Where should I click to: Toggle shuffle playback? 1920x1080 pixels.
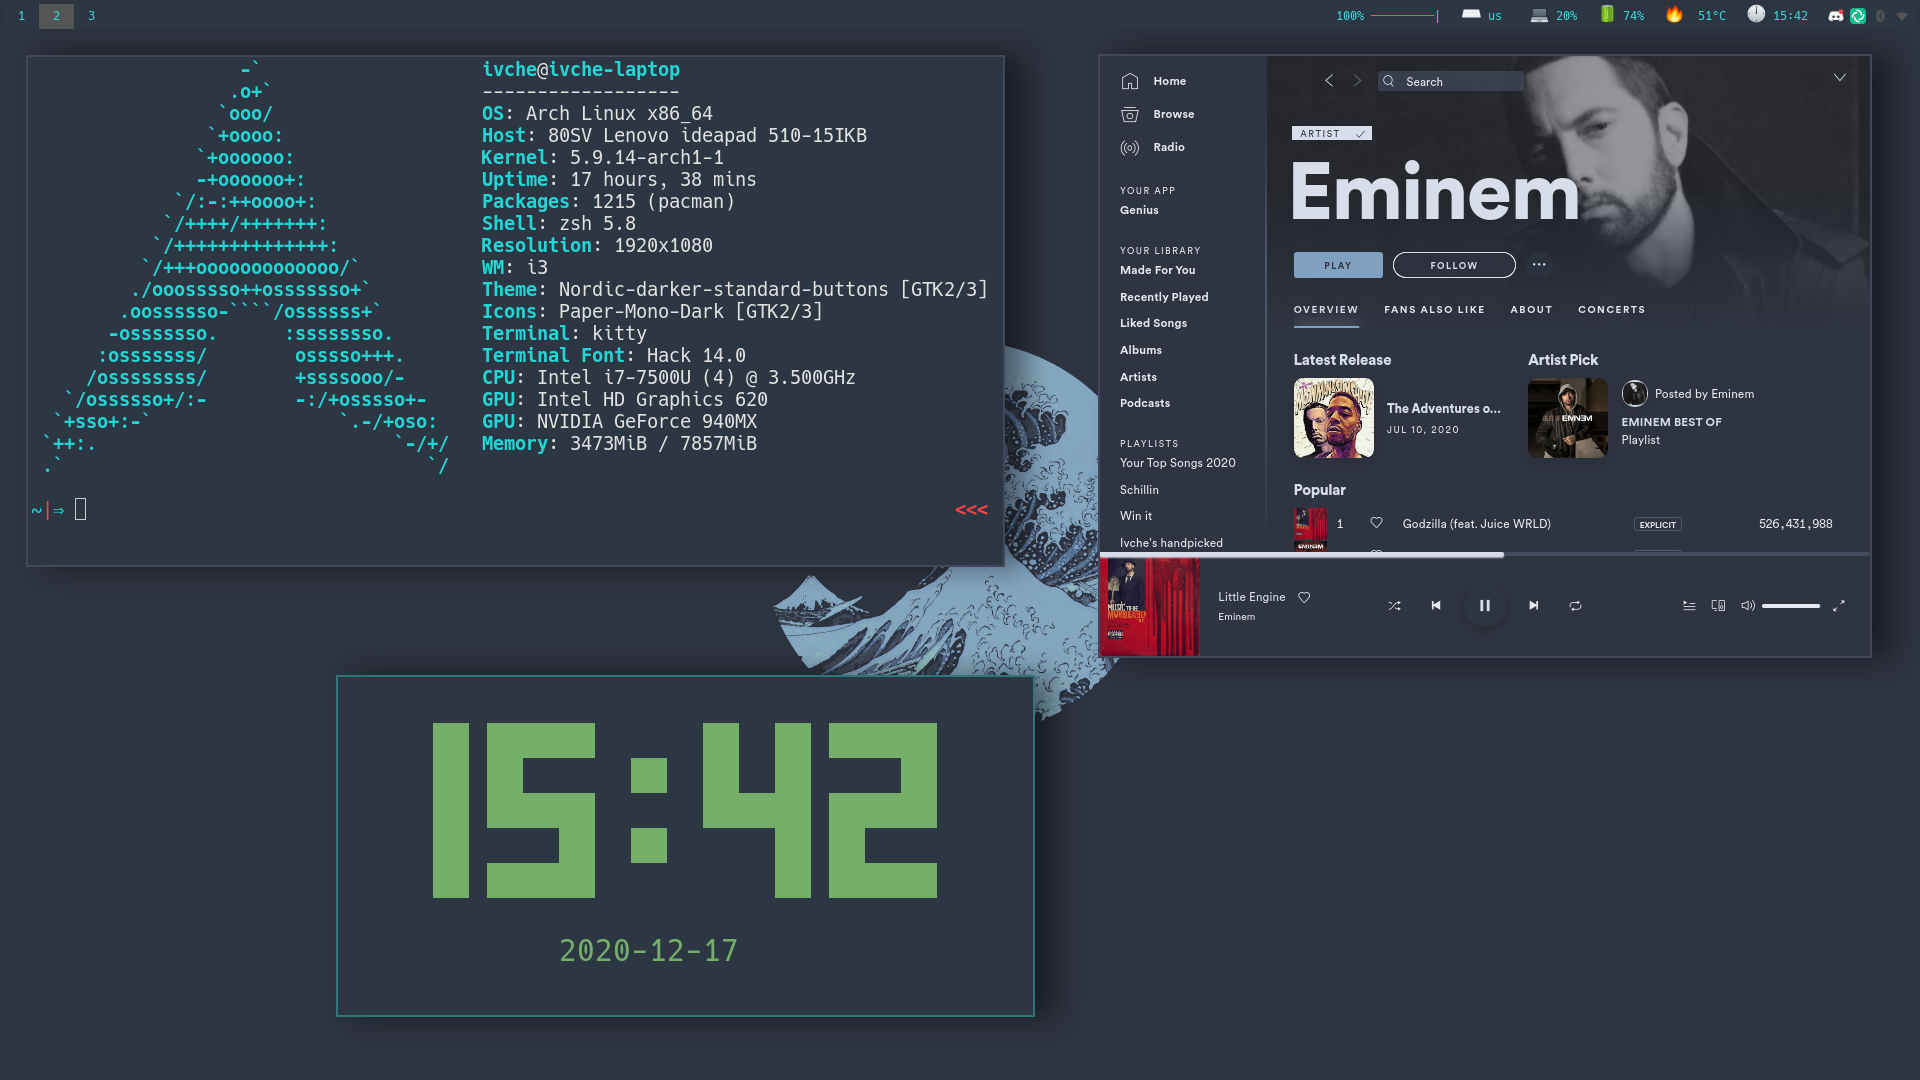pos(1394,606)
